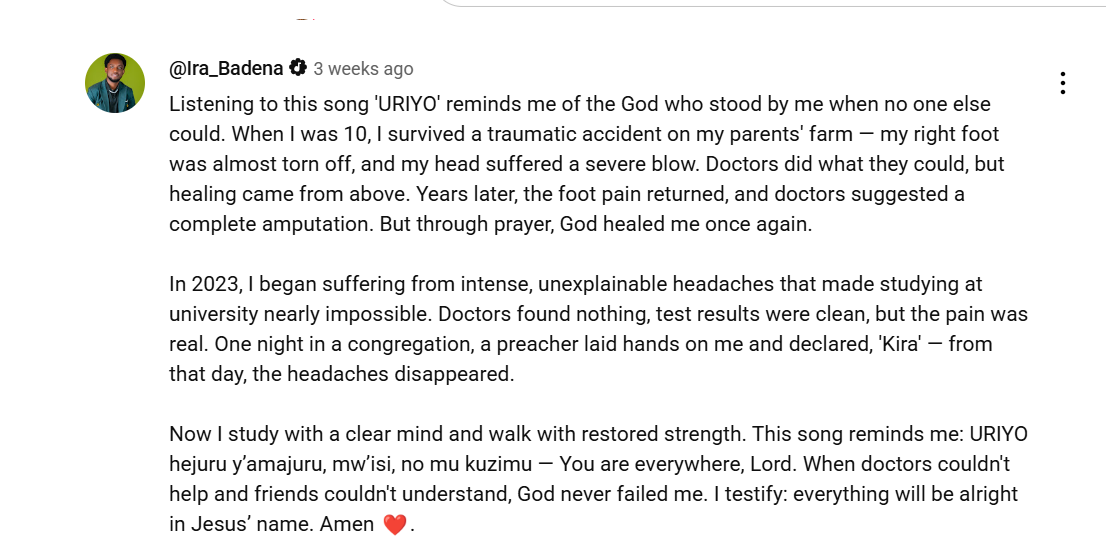Click the red heart emoji after Amen

395,524
